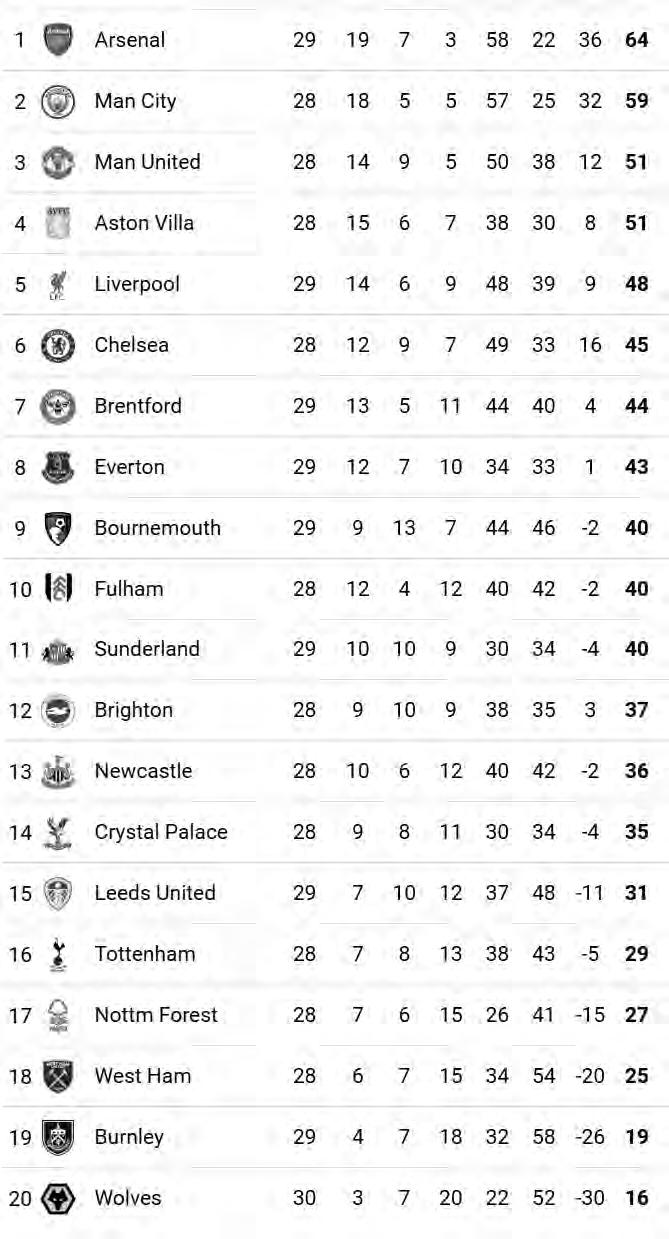Click the West Ham crest

click(58, 1076)
